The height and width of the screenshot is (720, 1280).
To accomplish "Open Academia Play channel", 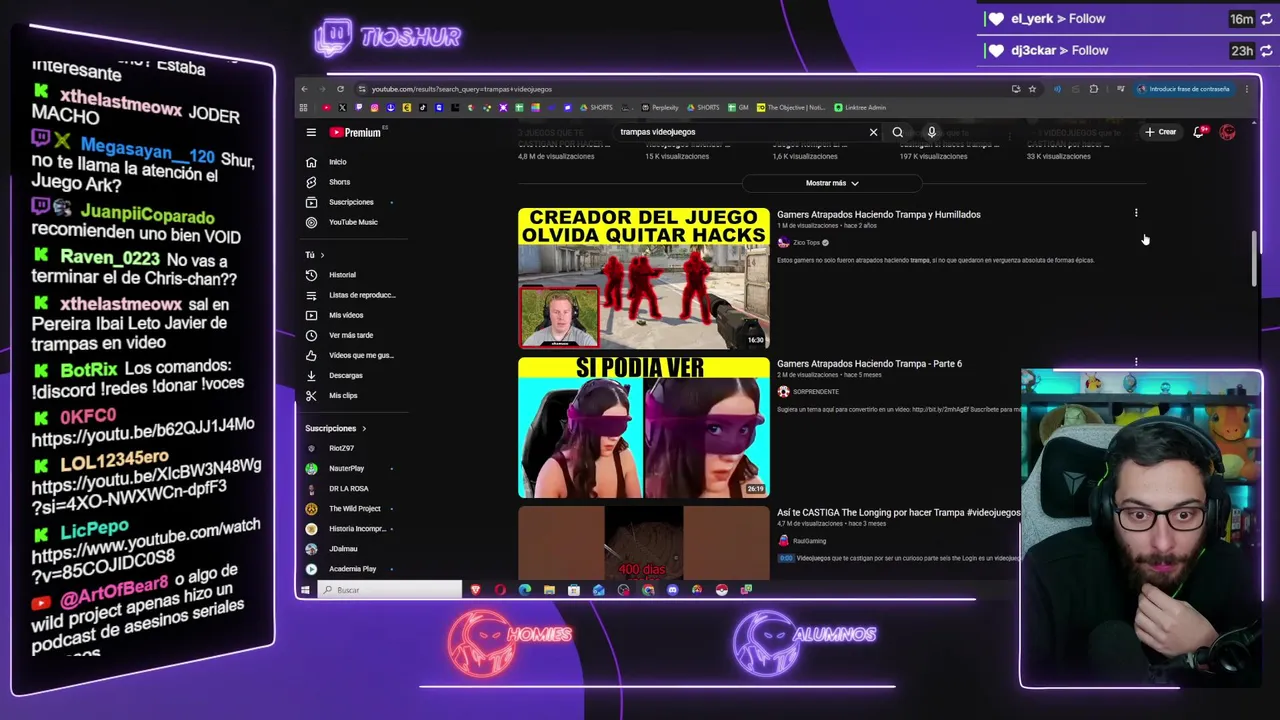I will (x=345, y=569).
